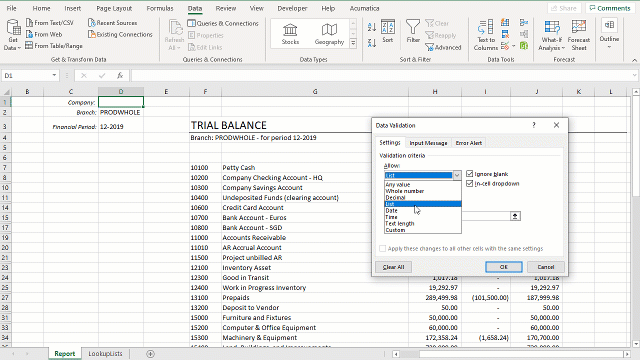Collapse the ribbon with the chevron

[634, 60]
